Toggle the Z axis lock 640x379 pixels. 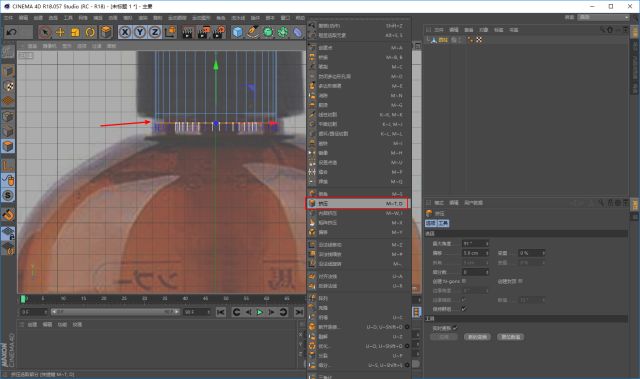(155, 32)
